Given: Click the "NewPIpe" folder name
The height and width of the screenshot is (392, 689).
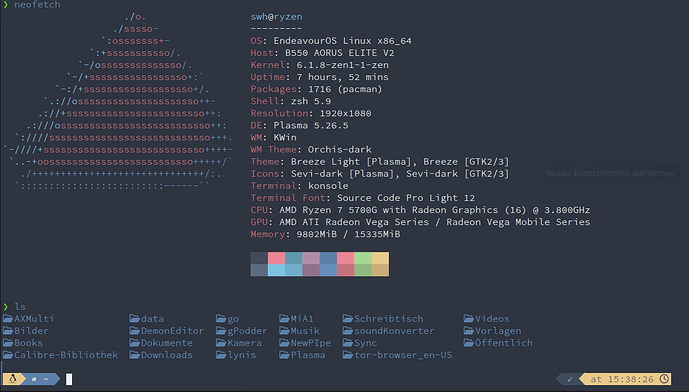Looking at the screenshot, I should [311, 343].
